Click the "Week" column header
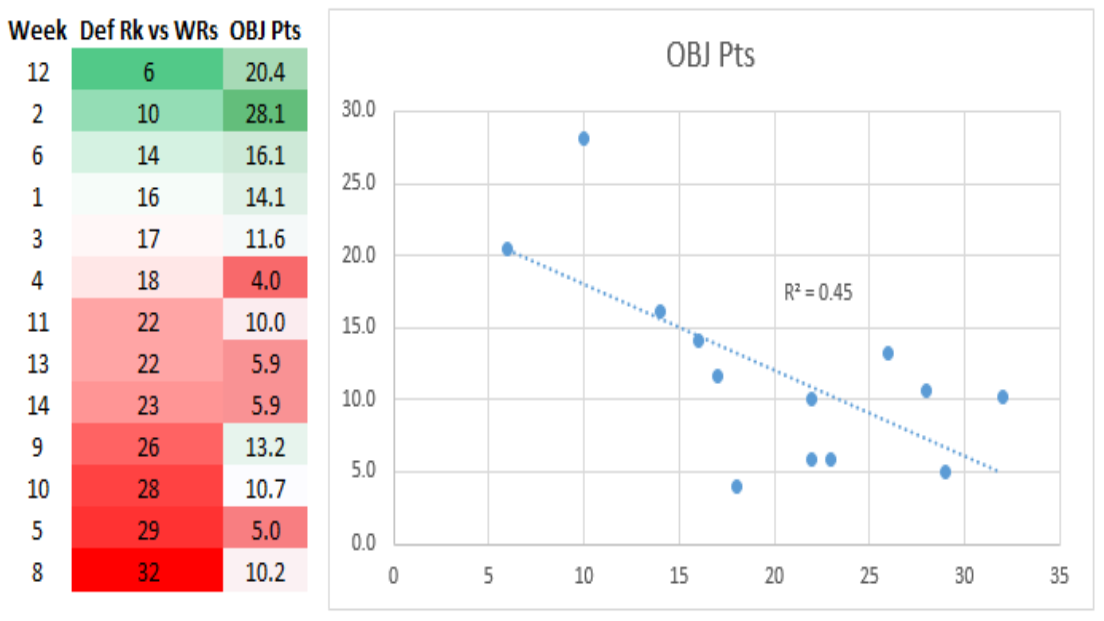This screenshot has width=1104, height=621. 36,31
